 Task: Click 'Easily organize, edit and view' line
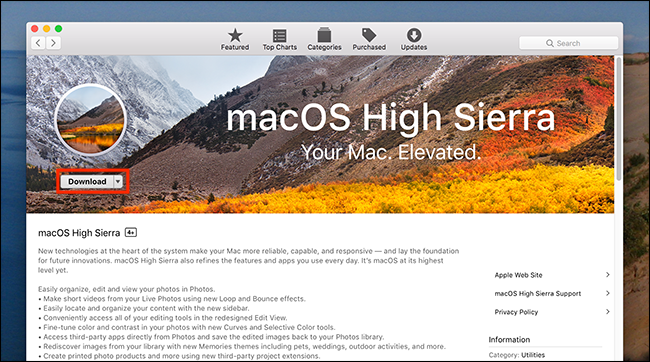click(126, 289)
